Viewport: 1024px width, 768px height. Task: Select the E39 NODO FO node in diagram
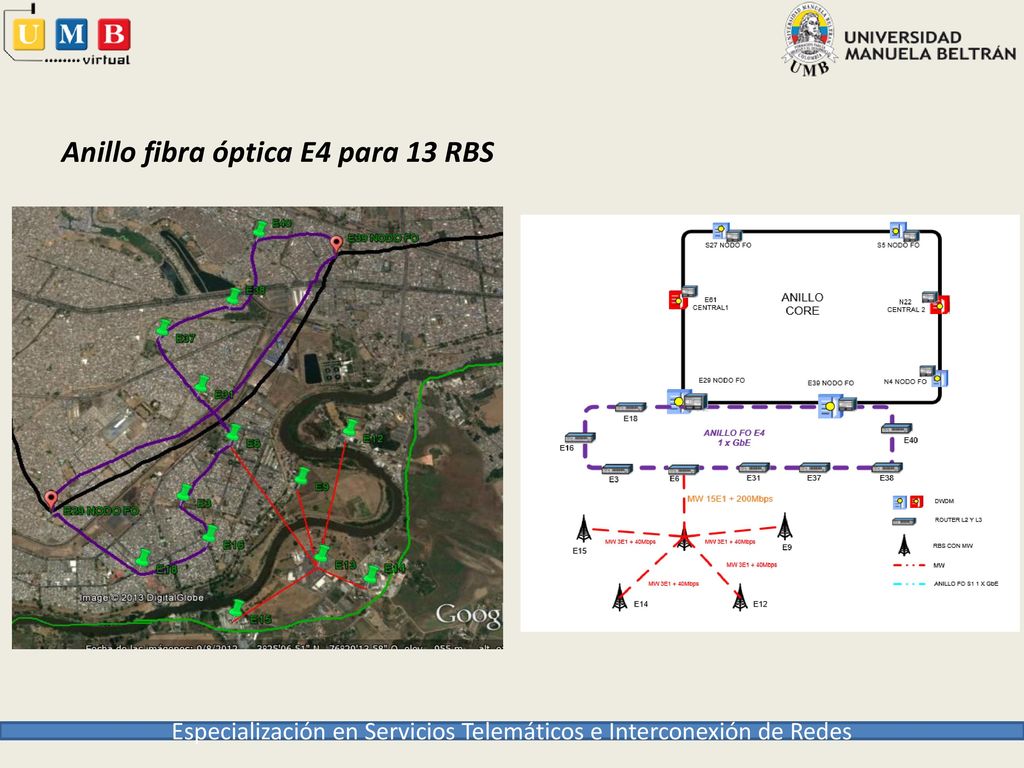tap(837, 406)
